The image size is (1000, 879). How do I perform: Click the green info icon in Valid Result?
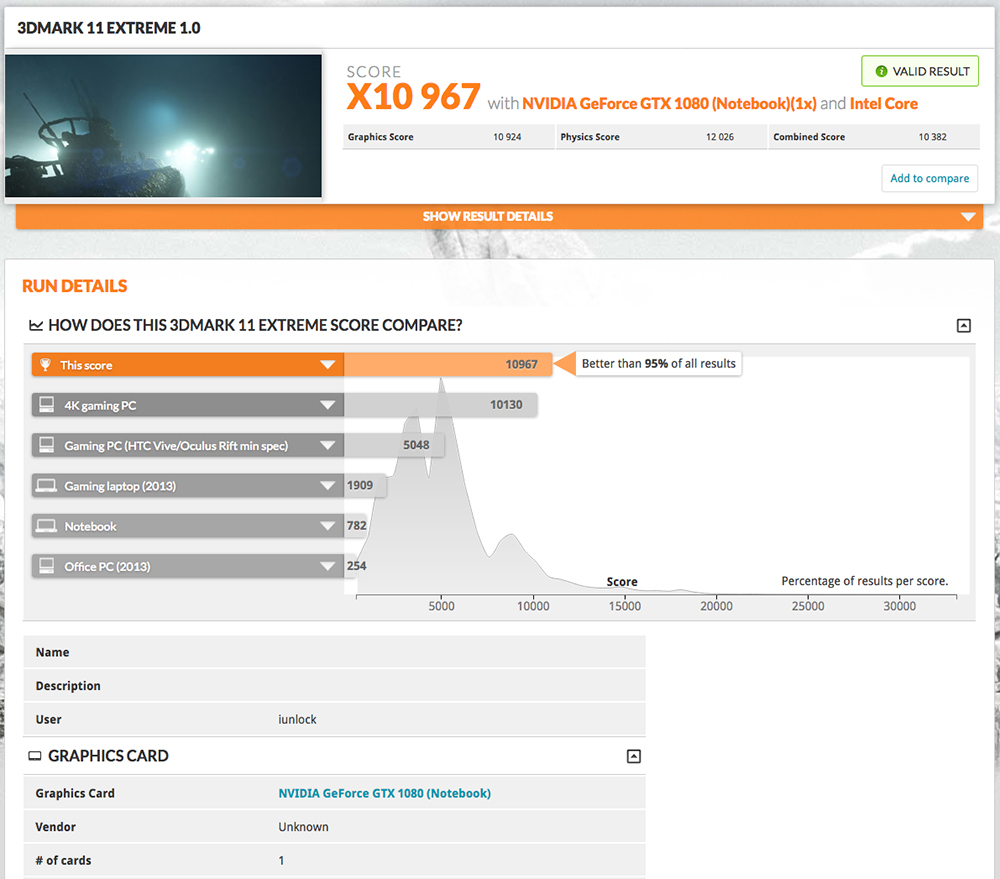click(881, 71)
